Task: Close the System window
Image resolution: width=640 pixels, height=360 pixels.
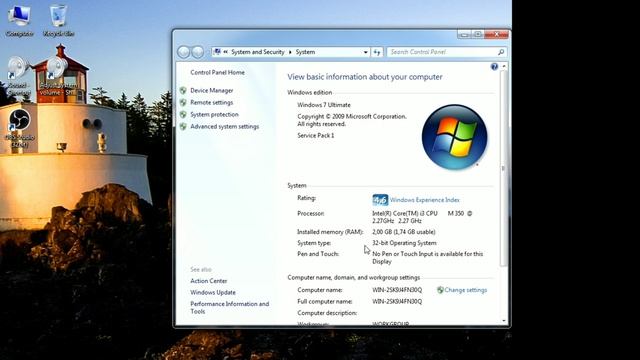Action: pos(496,35)
